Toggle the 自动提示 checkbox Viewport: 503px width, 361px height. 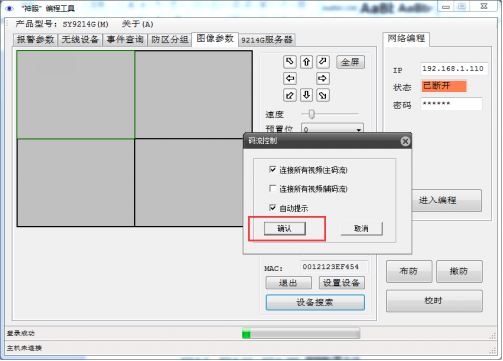click(x=272, y=208)
